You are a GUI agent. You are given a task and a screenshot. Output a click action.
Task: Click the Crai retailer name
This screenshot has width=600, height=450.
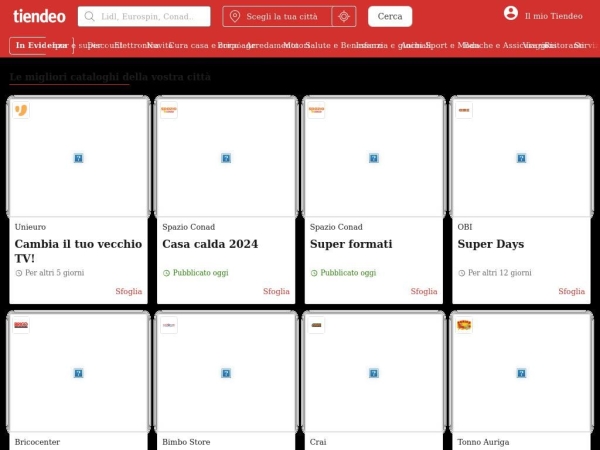[318, 442]
